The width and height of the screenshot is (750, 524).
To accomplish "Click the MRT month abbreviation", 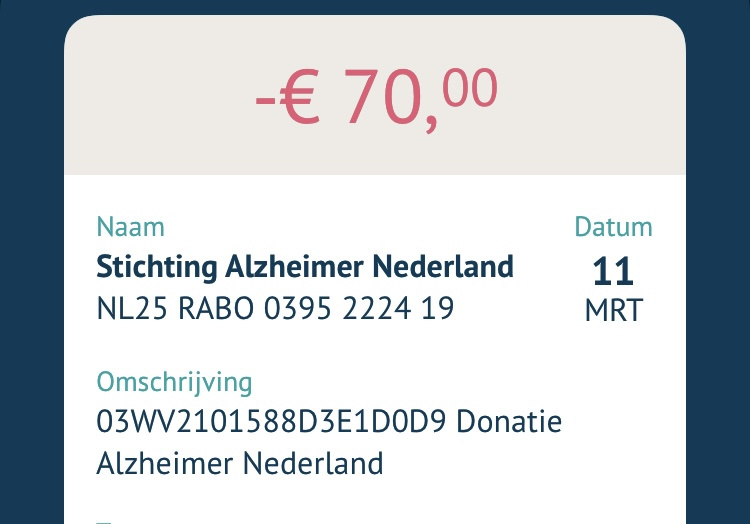I will [614, 311].
